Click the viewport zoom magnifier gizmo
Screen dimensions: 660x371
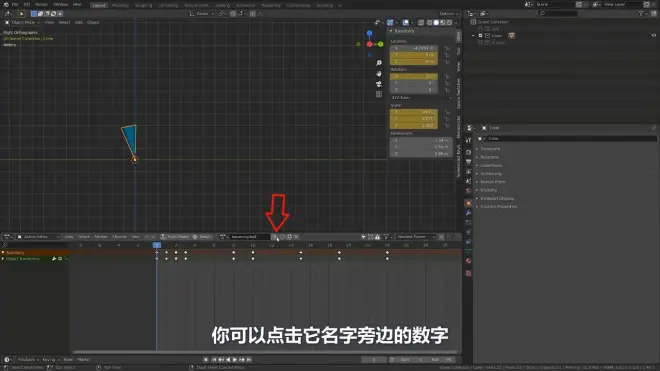click(379, 63)
